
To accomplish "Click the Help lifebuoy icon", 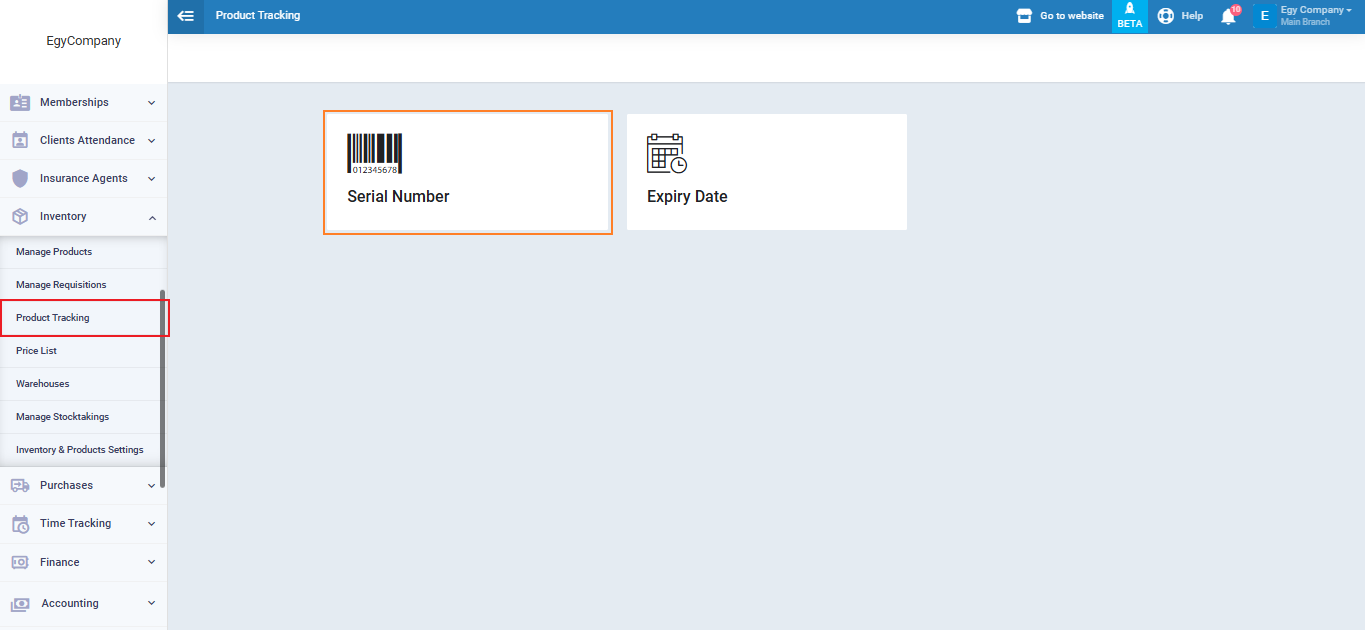I will click(x=1165, y=16).
